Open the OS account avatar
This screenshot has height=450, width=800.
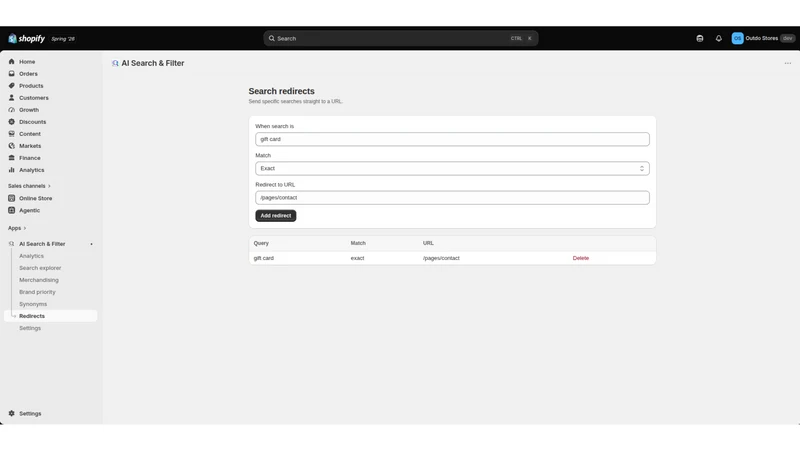737,38
